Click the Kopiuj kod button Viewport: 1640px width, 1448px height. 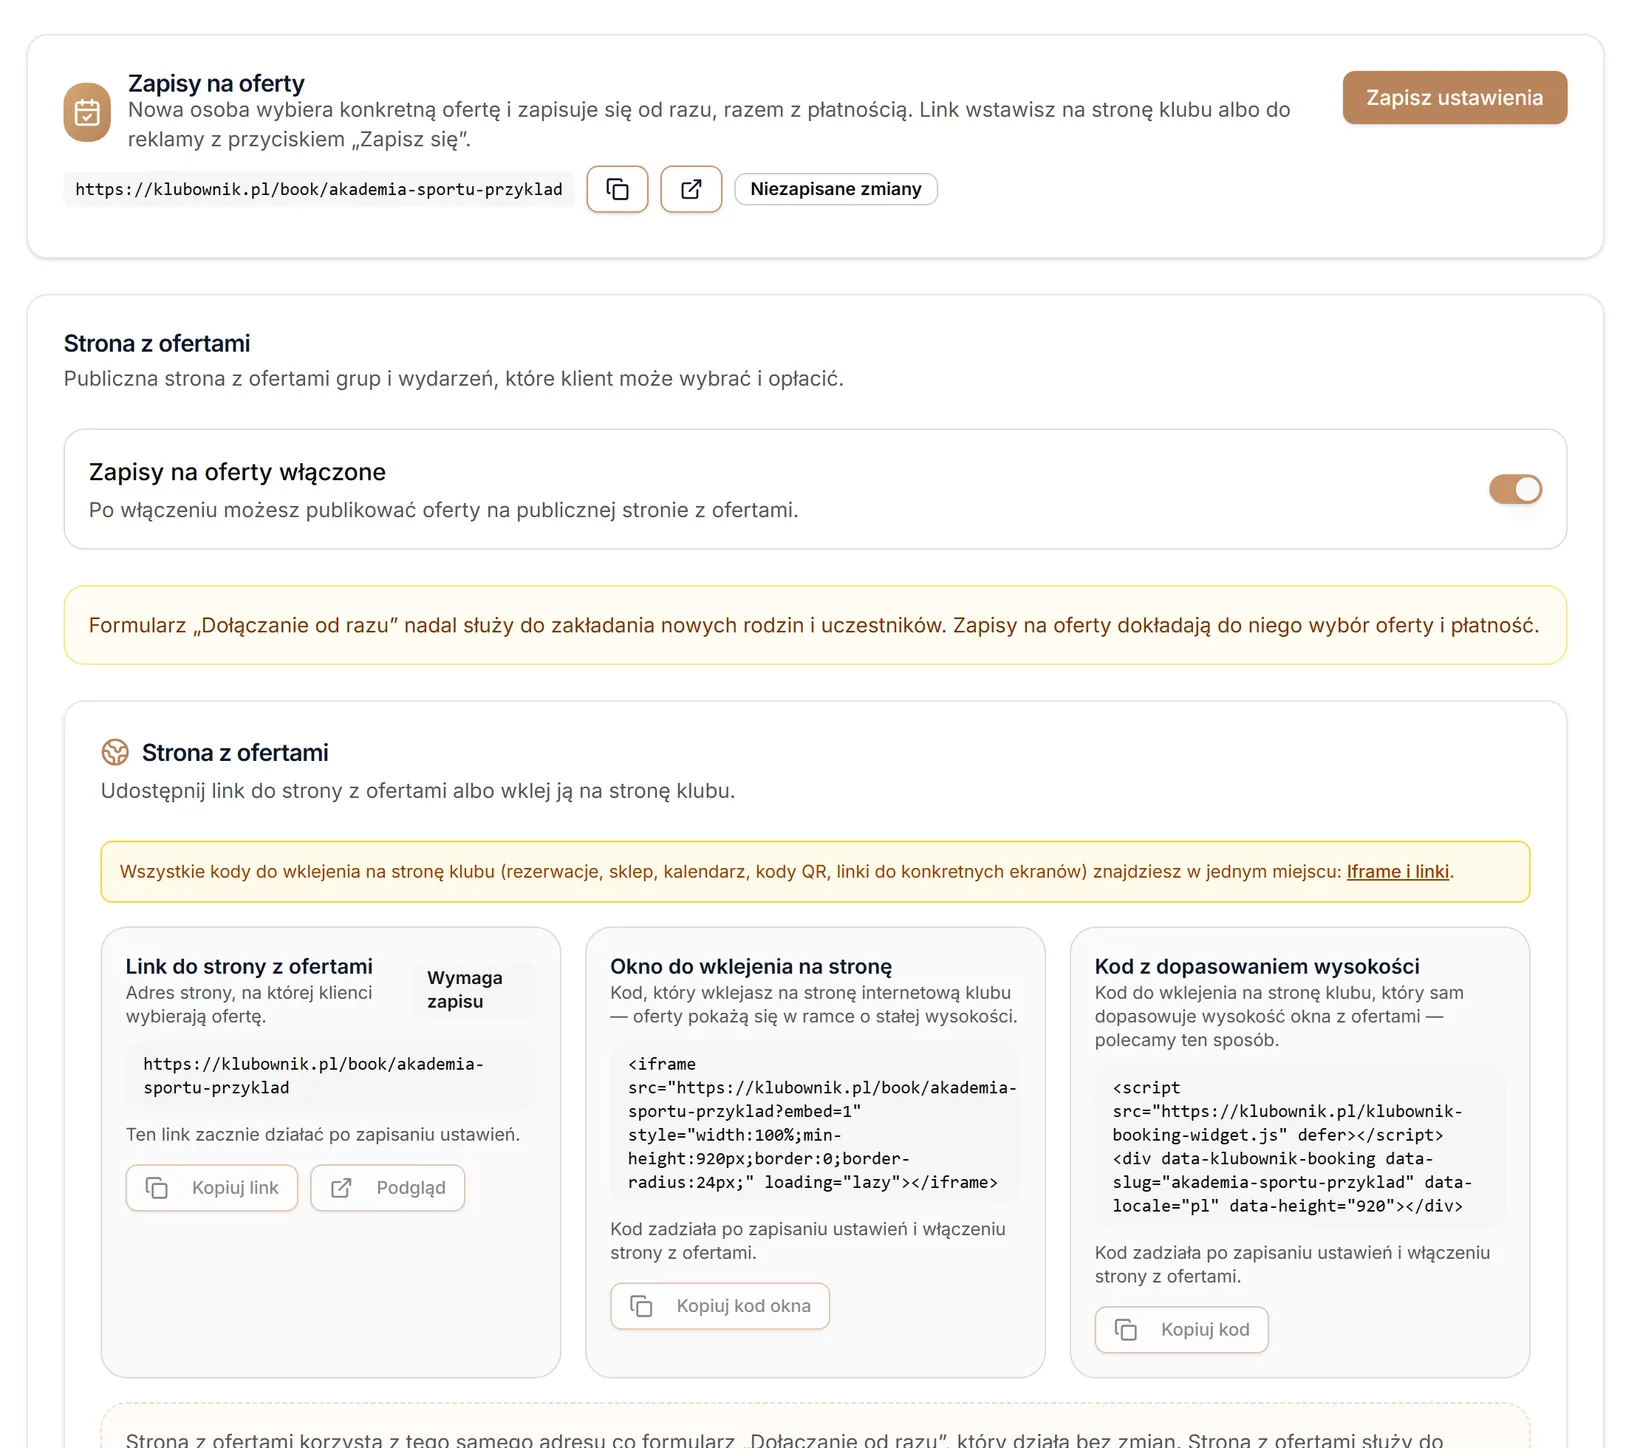coord(1181,1330)
